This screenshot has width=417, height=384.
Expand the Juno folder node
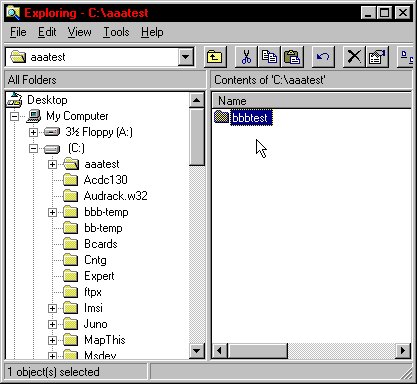(52, 324)
